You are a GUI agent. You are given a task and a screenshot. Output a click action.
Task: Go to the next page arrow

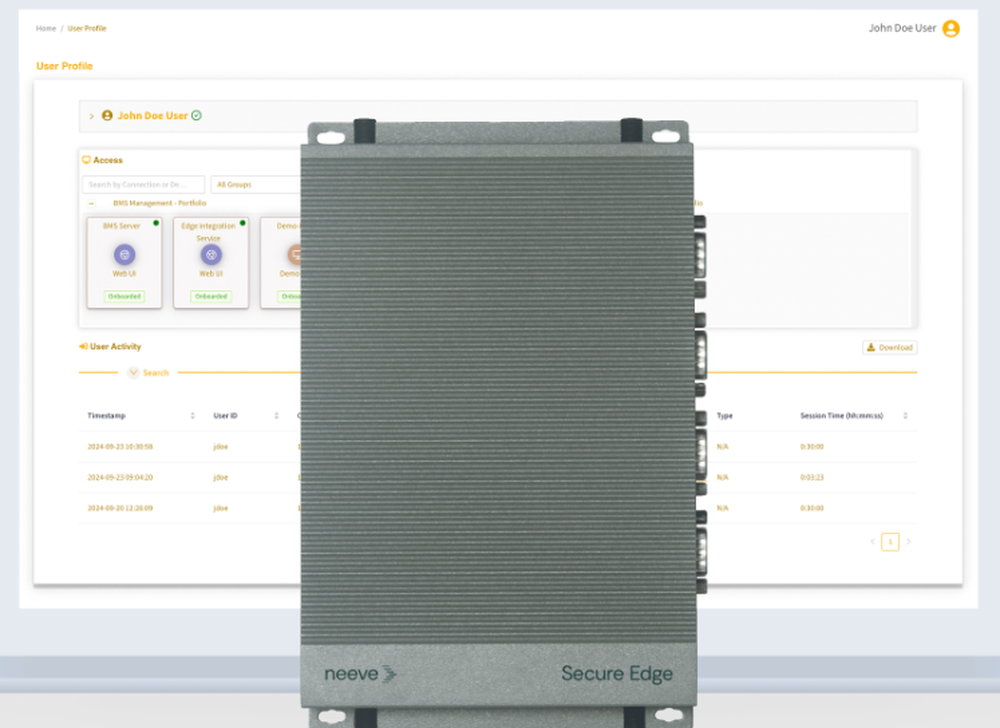point(908,542)
